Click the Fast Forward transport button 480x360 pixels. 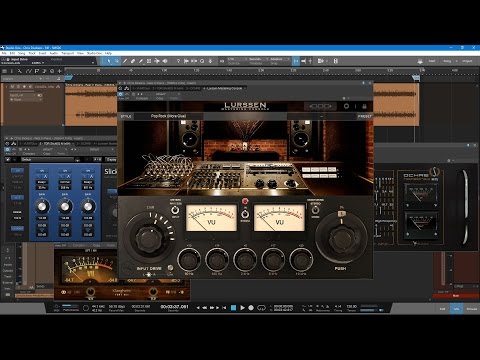212,307
